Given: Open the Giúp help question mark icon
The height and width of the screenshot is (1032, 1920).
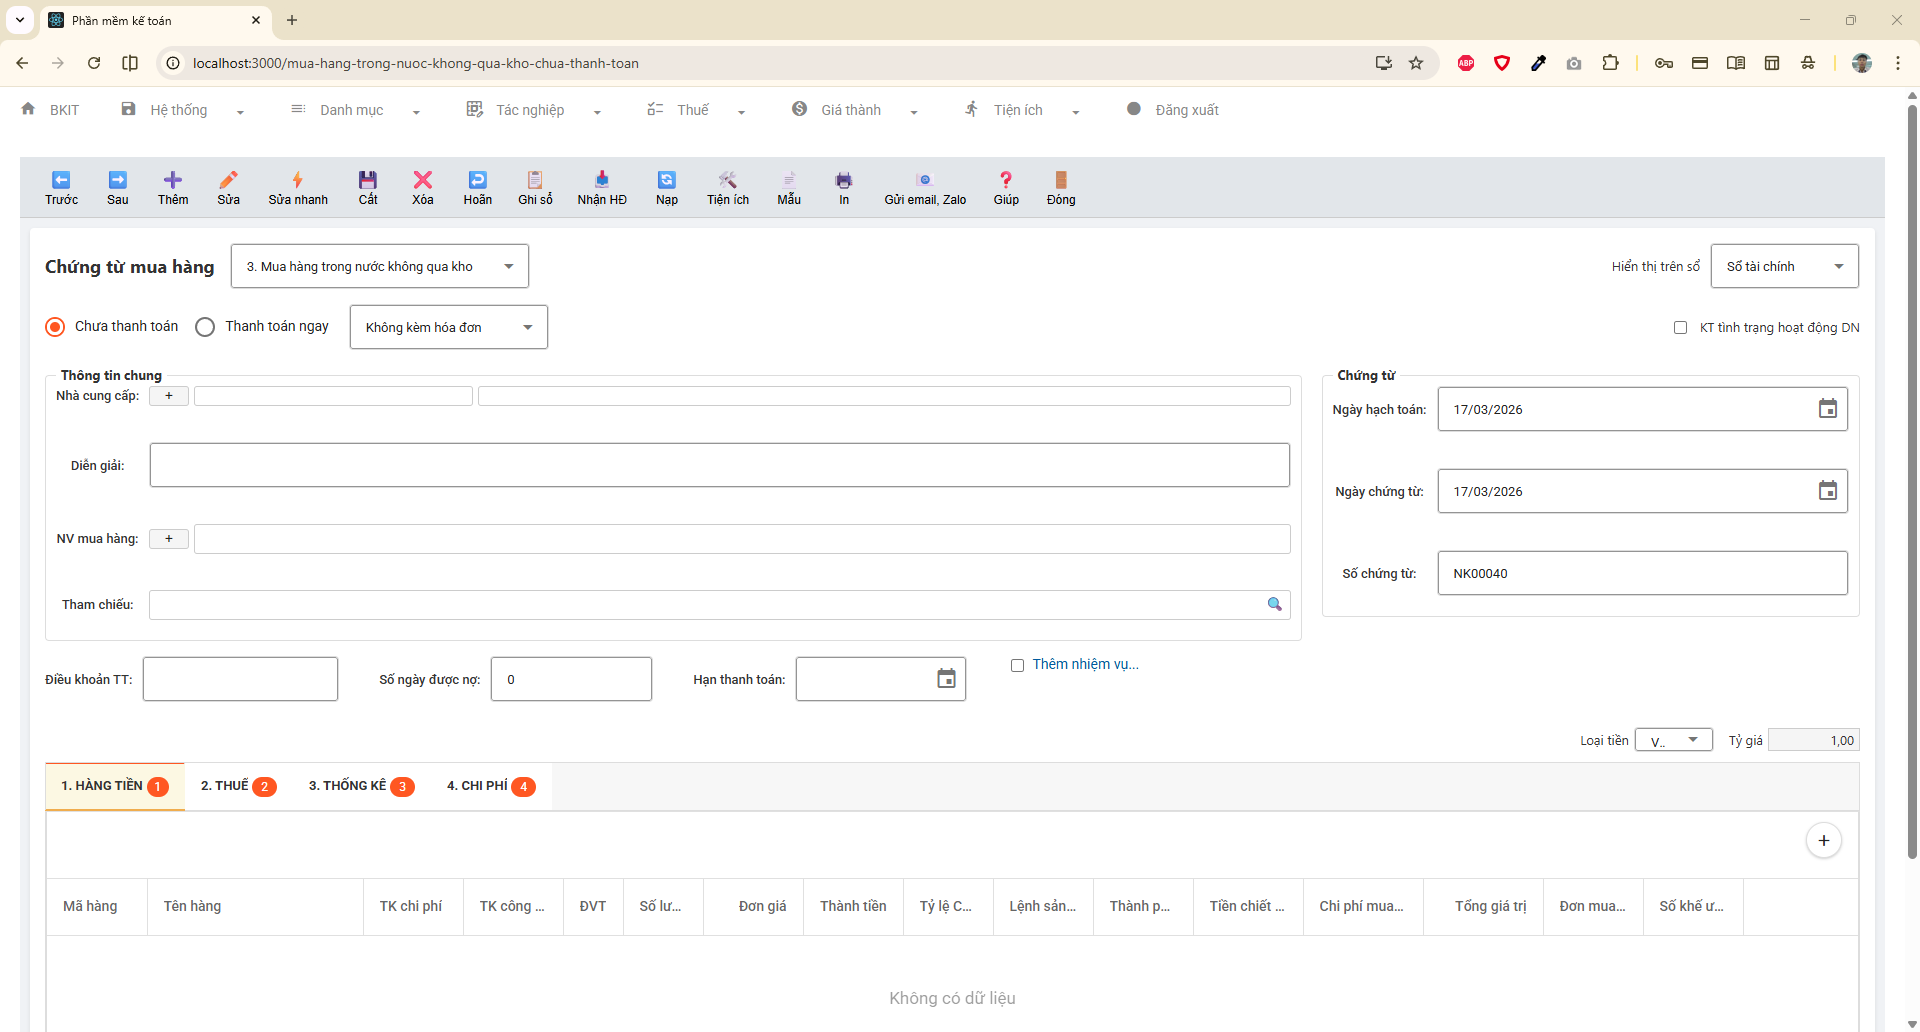Looking at the screenshot, I should click(1006, 181).
